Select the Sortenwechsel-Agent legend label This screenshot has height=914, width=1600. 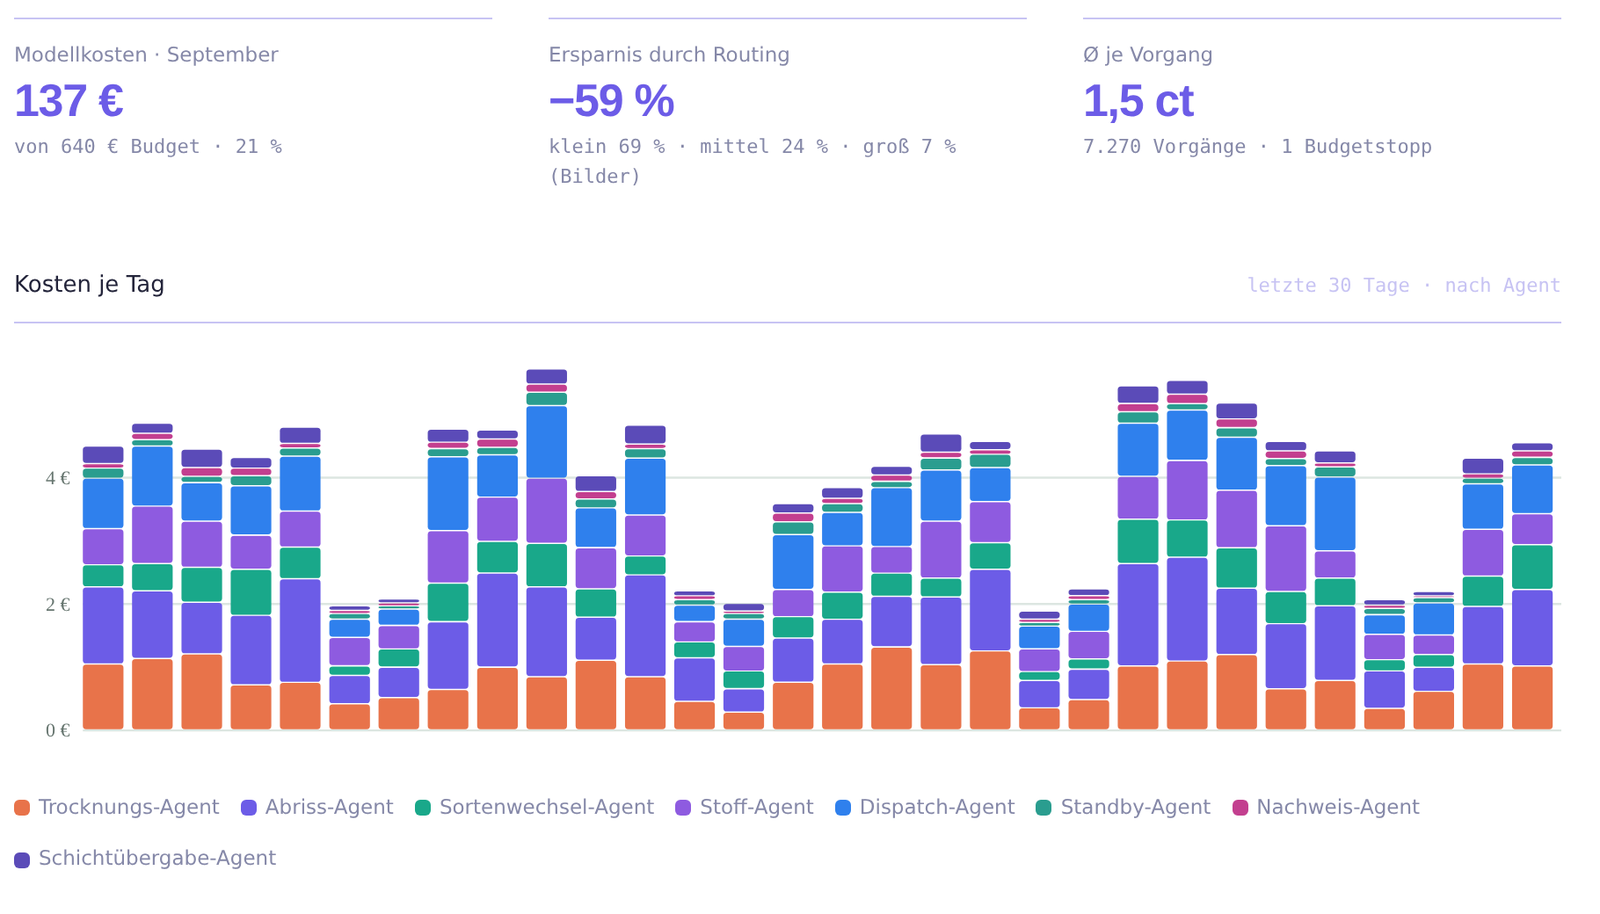click(547, 807)
